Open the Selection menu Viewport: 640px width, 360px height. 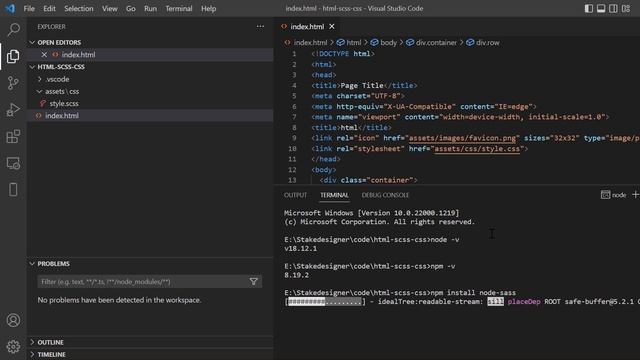(x=78, y=9)
